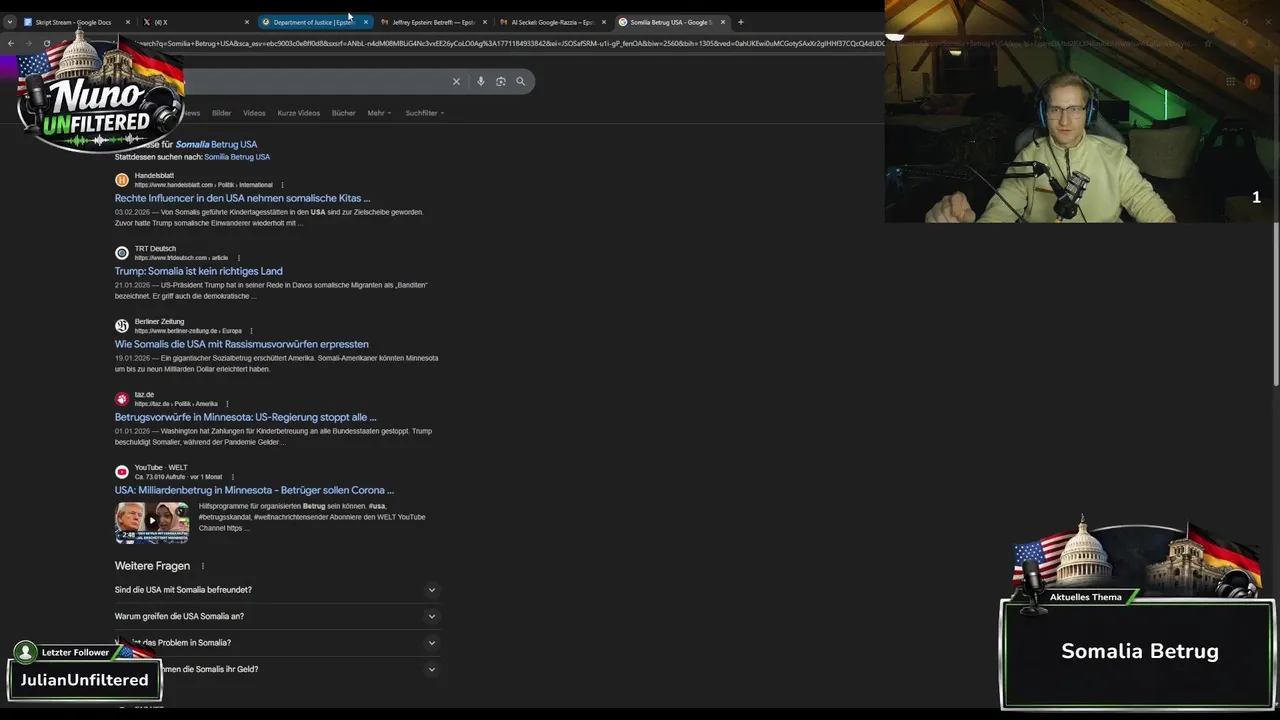The height and width of the screenshot is (720, 1280).
Task: Close the Somilia Betrug USA tab
Action: click(x=723, y=22)
